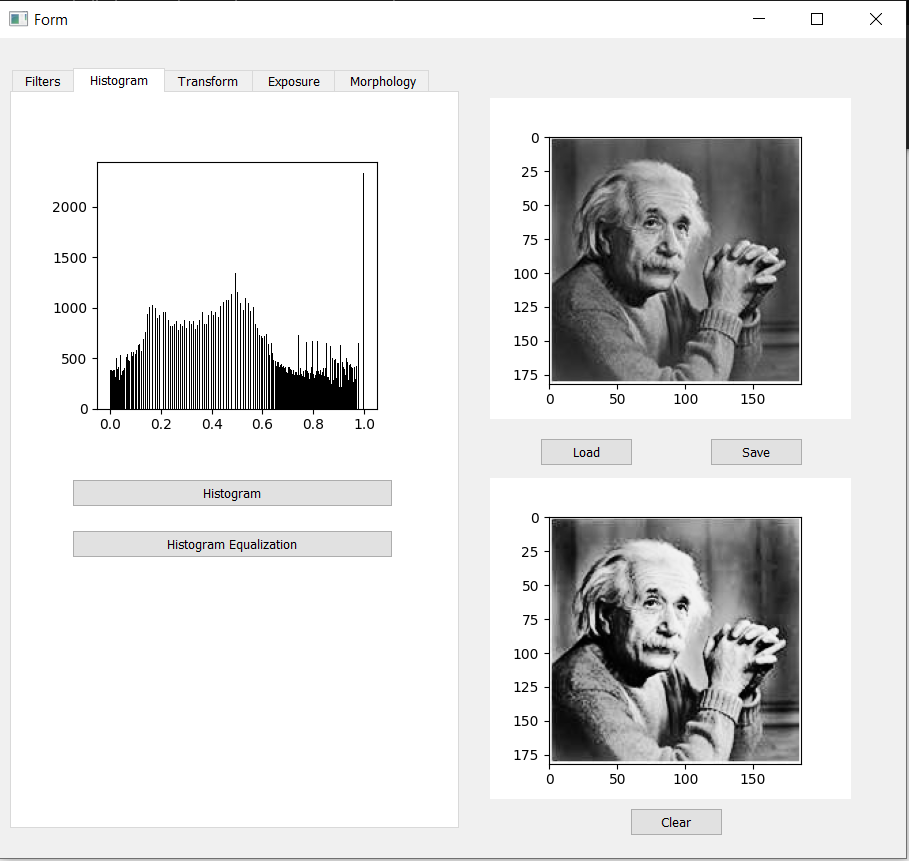Open the Transform tab
The height and width of the screenshot is (861, 909).
coord(208,81)
